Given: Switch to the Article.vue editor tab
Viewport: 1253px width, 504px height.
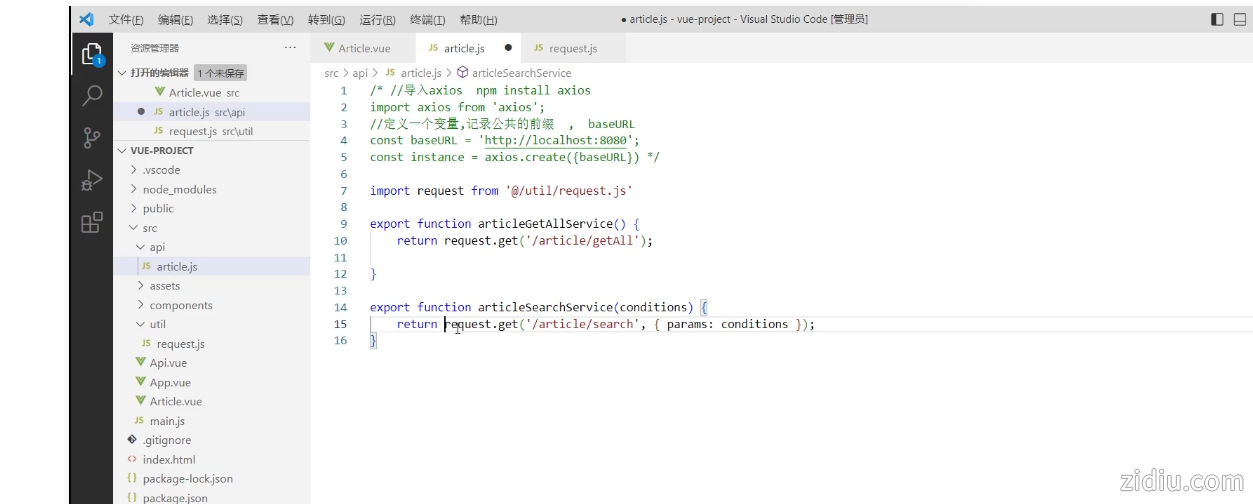Looking at the screenshot, I should [x=363, y=48].
